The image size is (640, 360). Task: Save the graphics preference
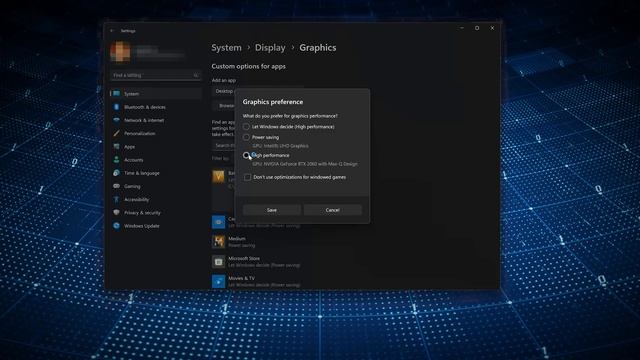(x=272, y=210)
